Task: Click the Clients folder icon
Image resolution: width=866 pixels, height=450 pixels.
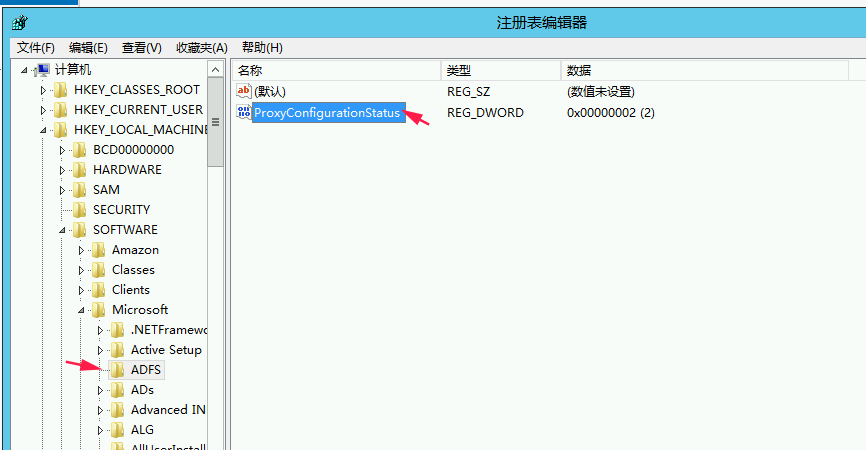Action: coord(98,290)
